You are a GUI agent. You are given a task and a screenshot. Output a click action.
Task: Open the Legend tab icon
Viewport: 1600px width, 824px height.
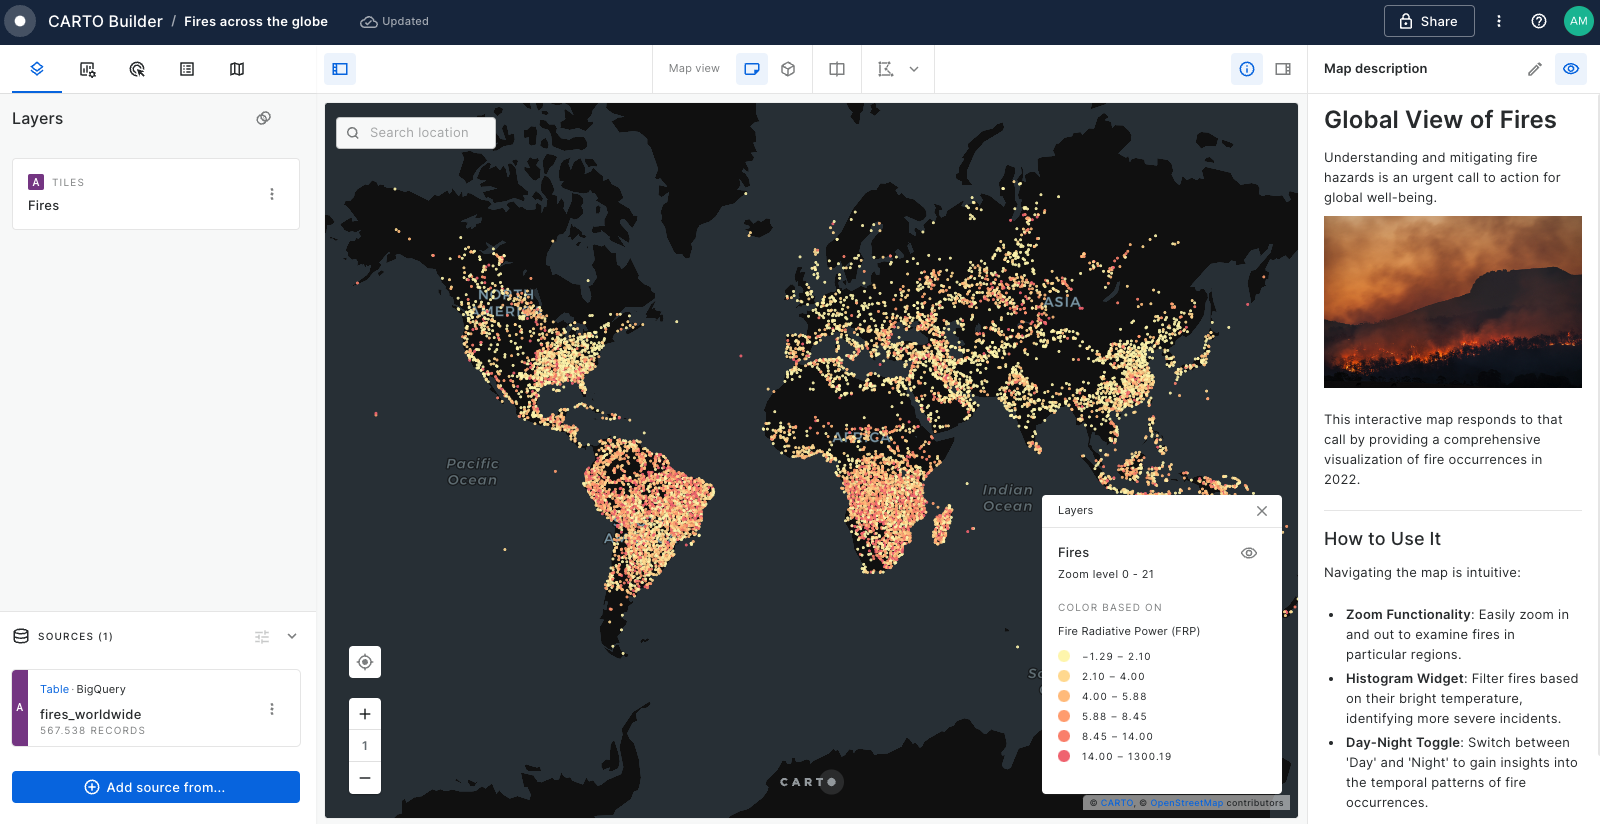pos(187,69)
